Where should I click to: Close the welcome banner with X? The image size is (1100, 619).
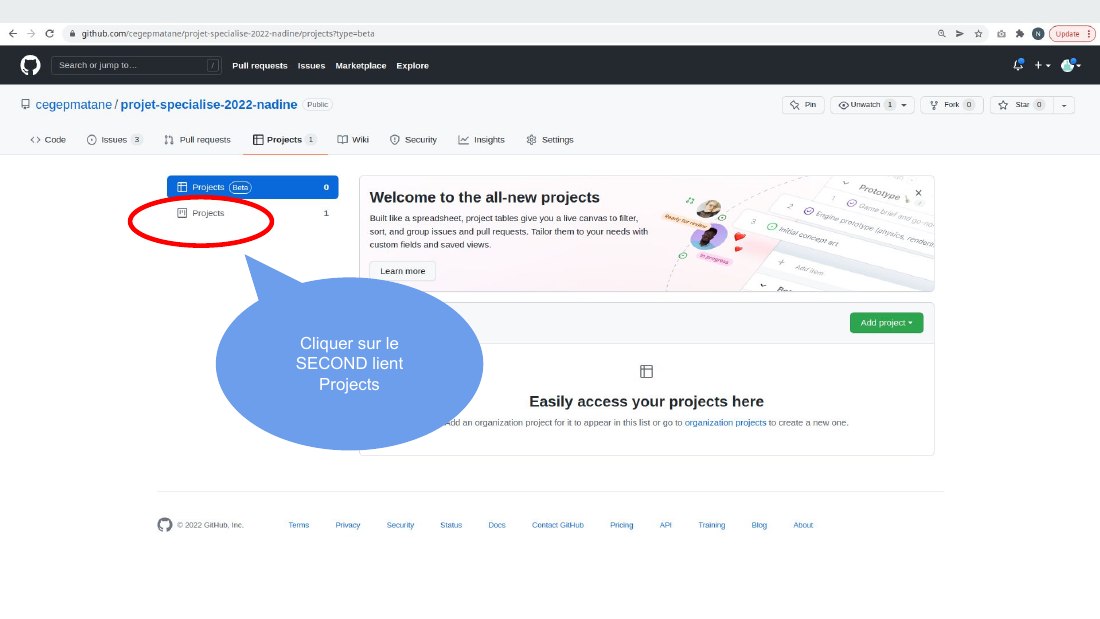918,193
